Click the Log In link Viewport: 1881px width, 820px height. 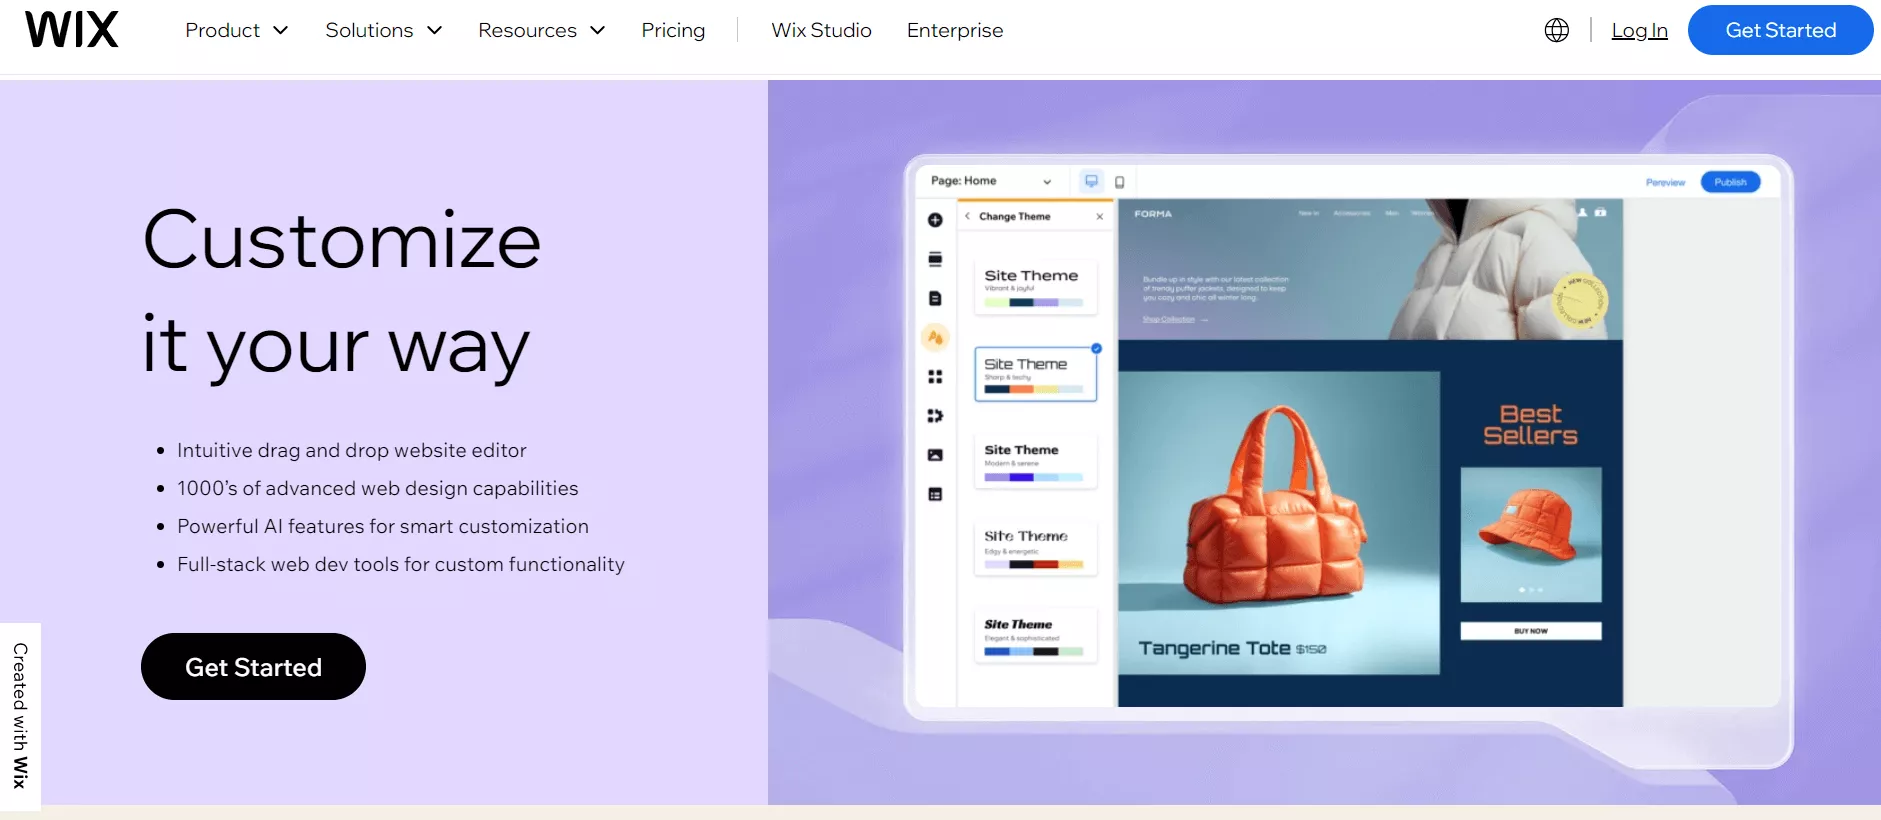click(1639, 30)
